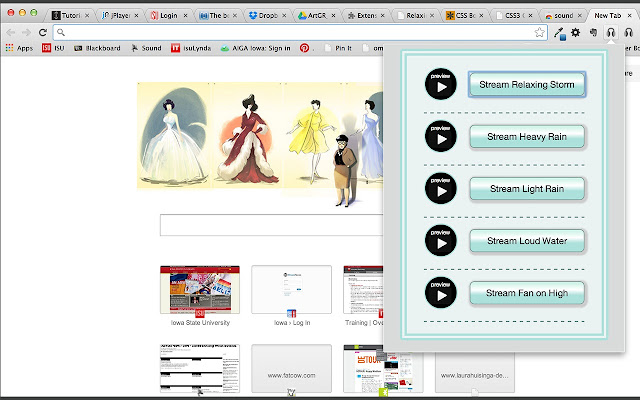
Task: Launch Stream Fan on High
Action: point(527,293)
